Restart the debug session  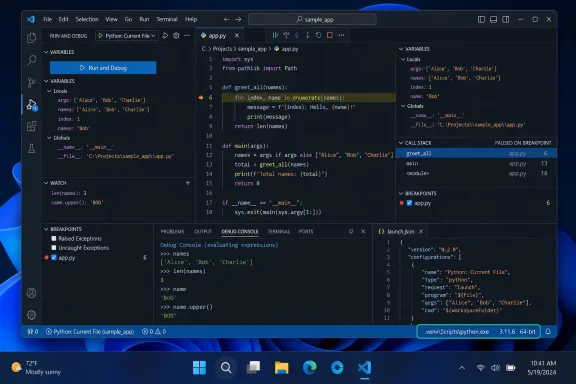(x=318, y=35)
